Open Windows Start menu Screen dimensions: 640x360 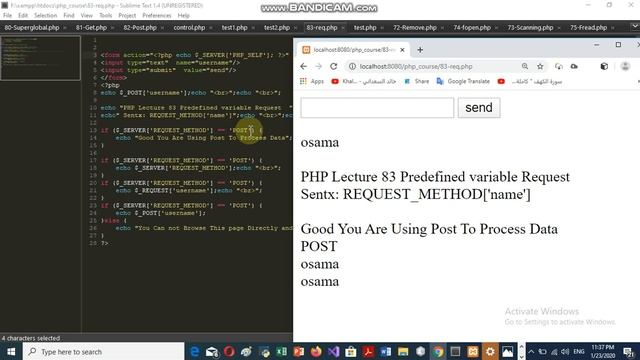click(11, 351)
